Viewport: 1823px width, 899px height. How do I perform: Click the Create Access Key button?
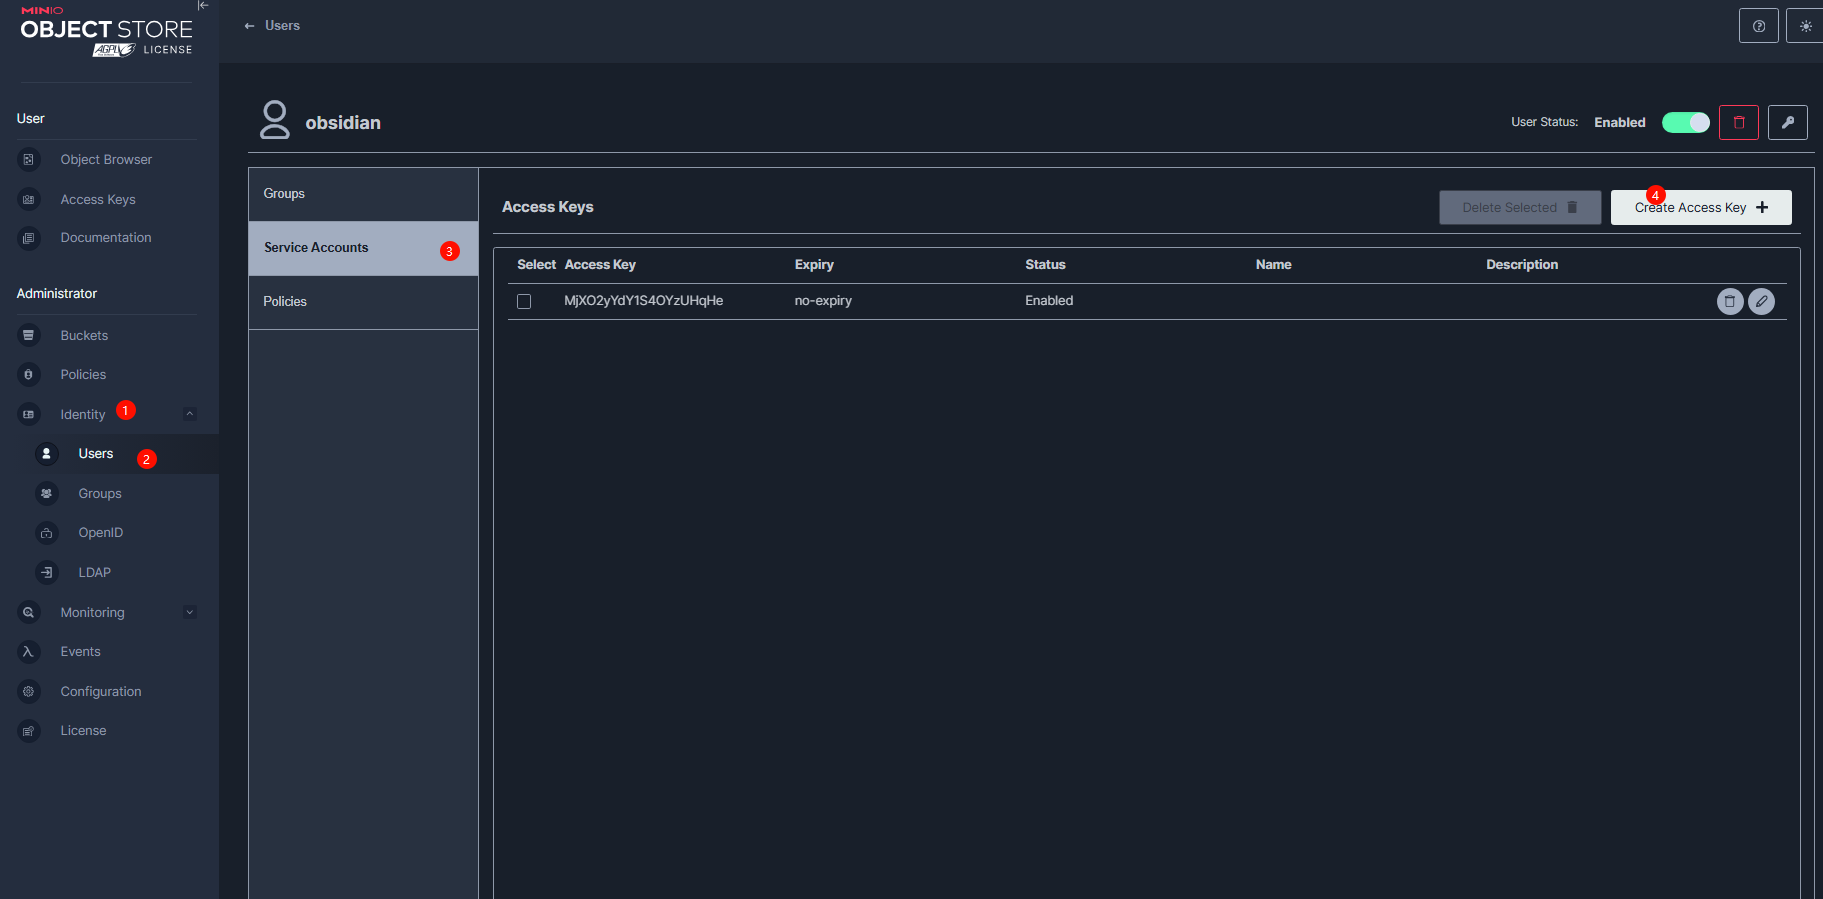point(1700,208)
